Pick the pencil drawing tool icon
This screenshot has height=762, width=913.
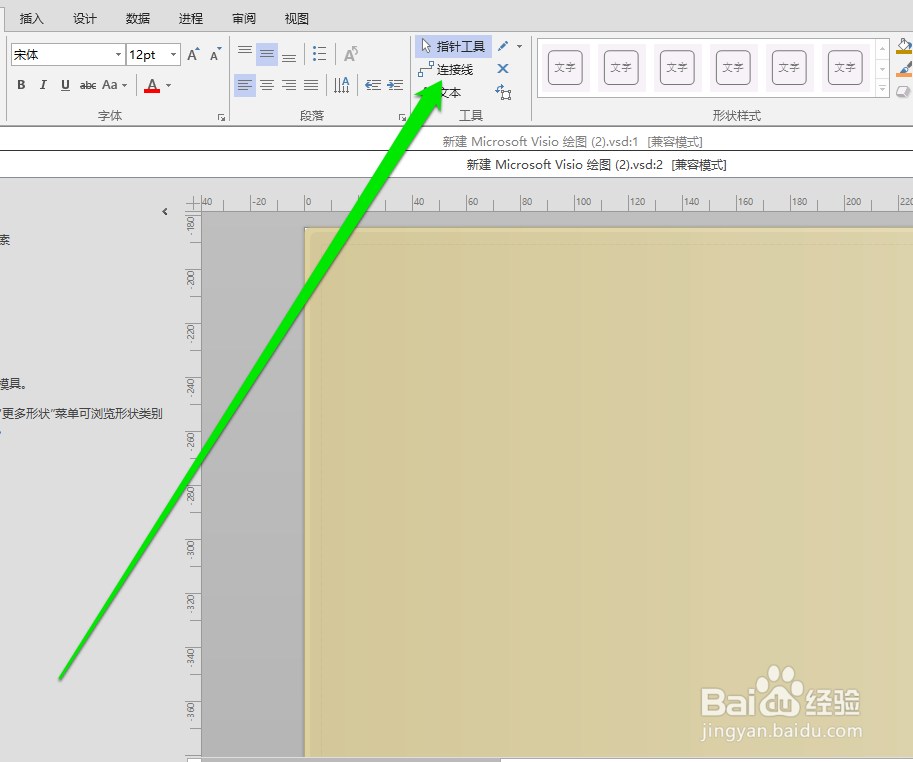pos(503,46)
